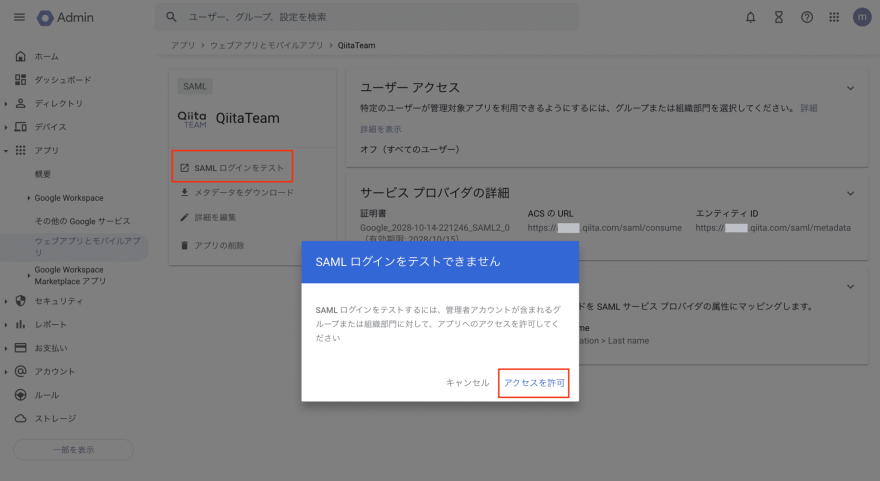Screen dimensions: 880x481
Task: Click the dashboard icon in sidebar
Action: point(21,80)
